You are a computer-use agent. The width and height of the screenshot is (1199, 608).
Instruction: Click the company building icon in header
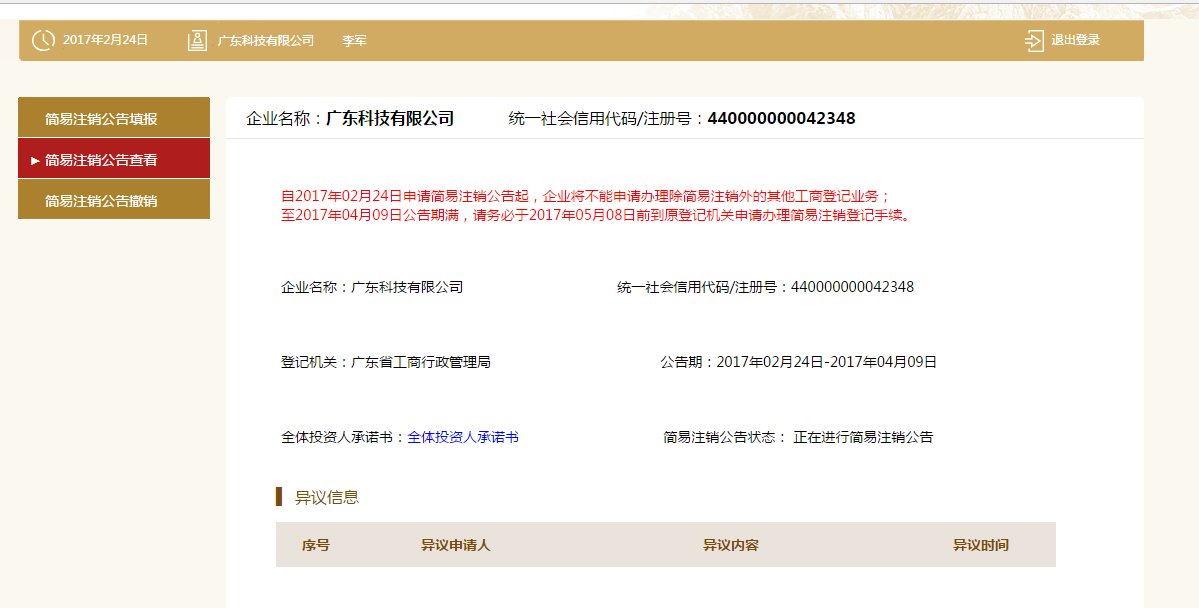pos(197,41)
